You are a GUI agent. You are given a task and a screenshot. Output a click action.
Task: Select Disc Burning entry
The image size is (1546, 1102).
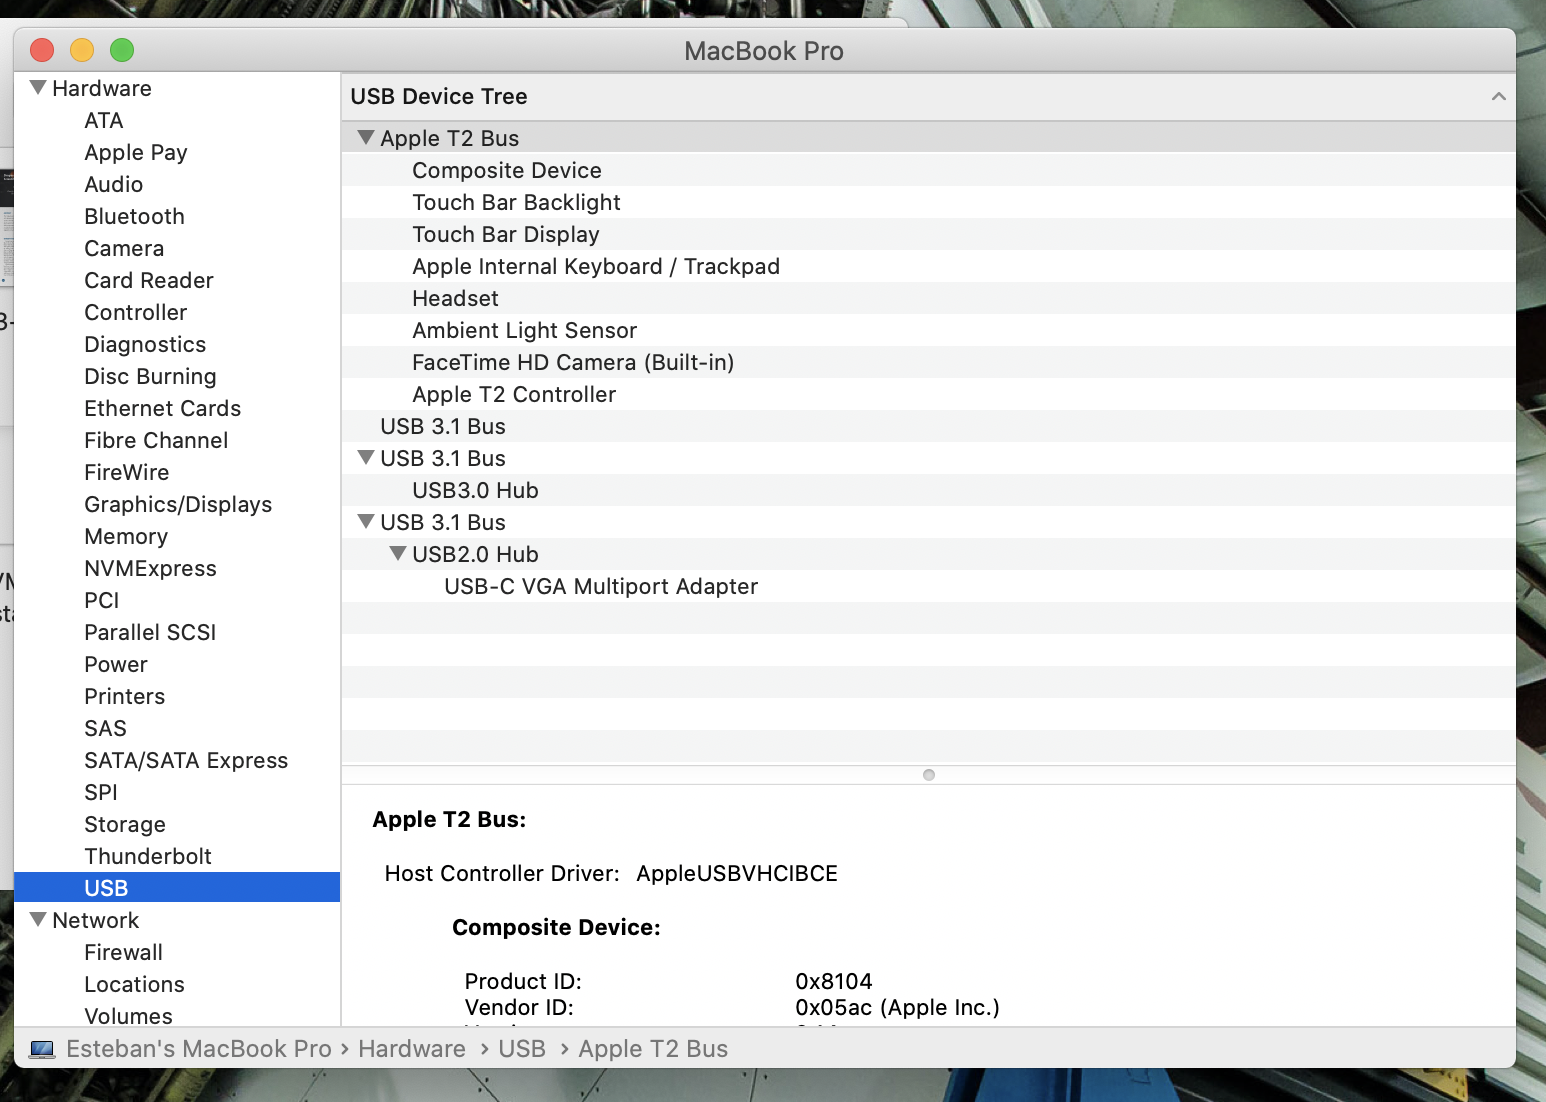pos(150,376)
